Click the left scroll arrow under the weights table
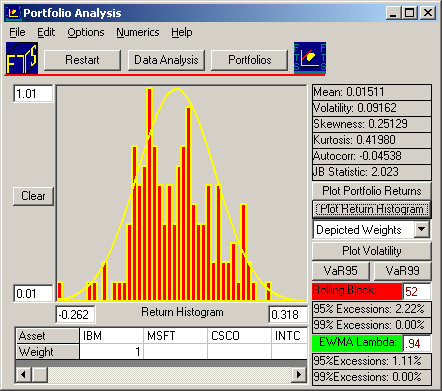Screen dimensions: 442x391 (23, 375)
